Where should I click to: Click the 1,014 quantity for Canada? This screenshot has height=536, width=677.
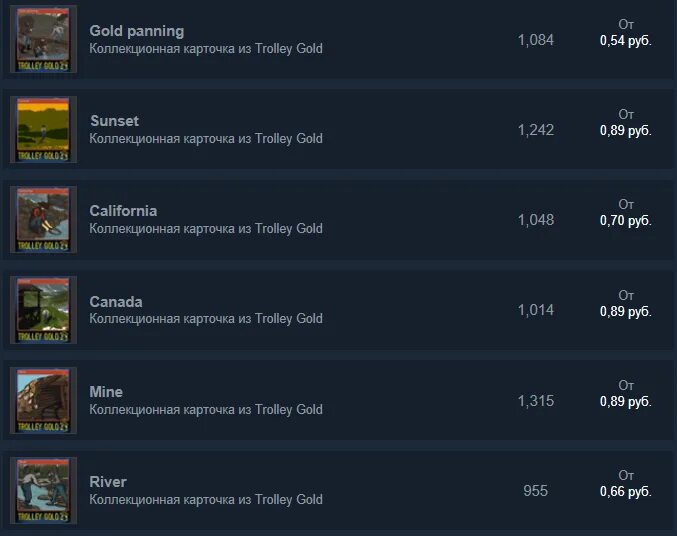coord(536,310)
